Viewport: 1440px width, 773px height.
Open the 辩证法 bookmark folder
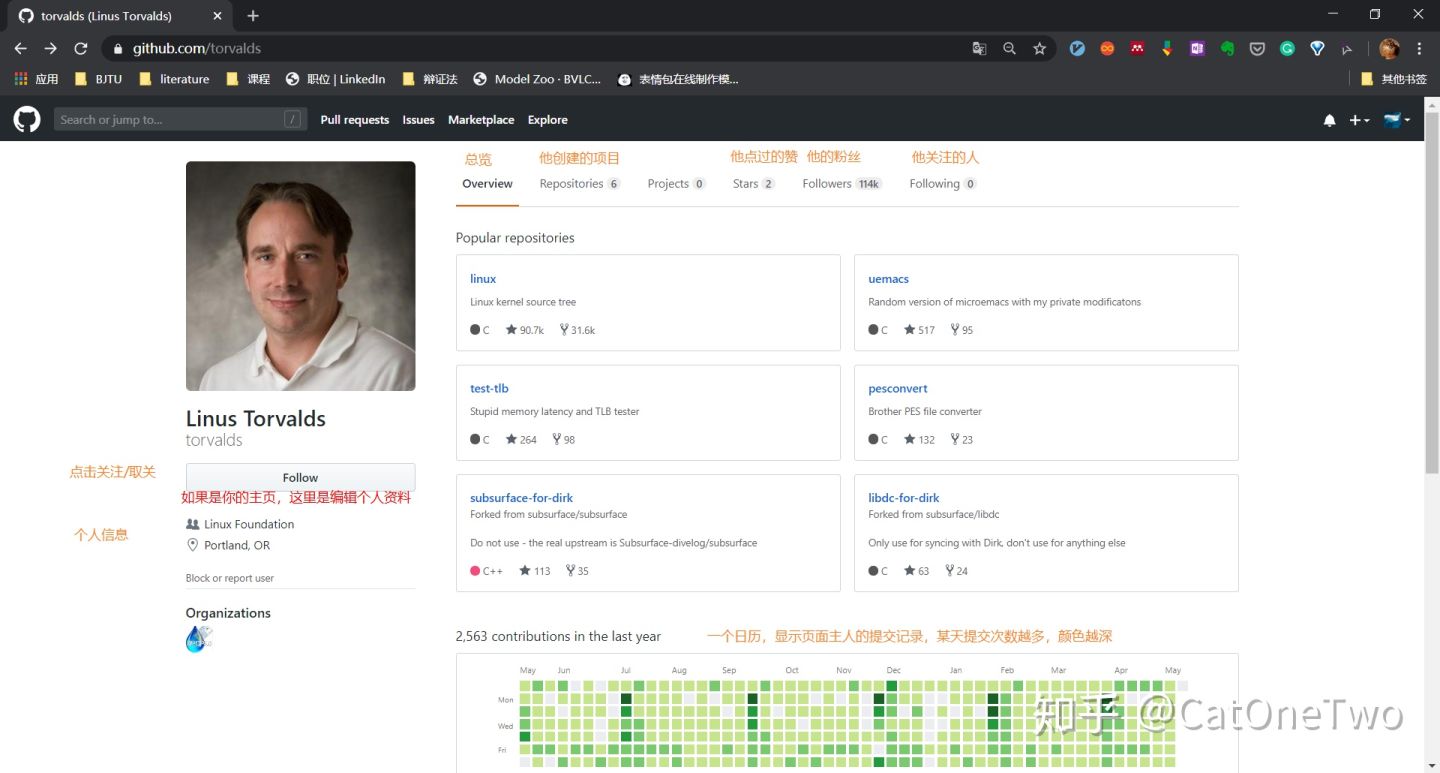coord(429,79)
